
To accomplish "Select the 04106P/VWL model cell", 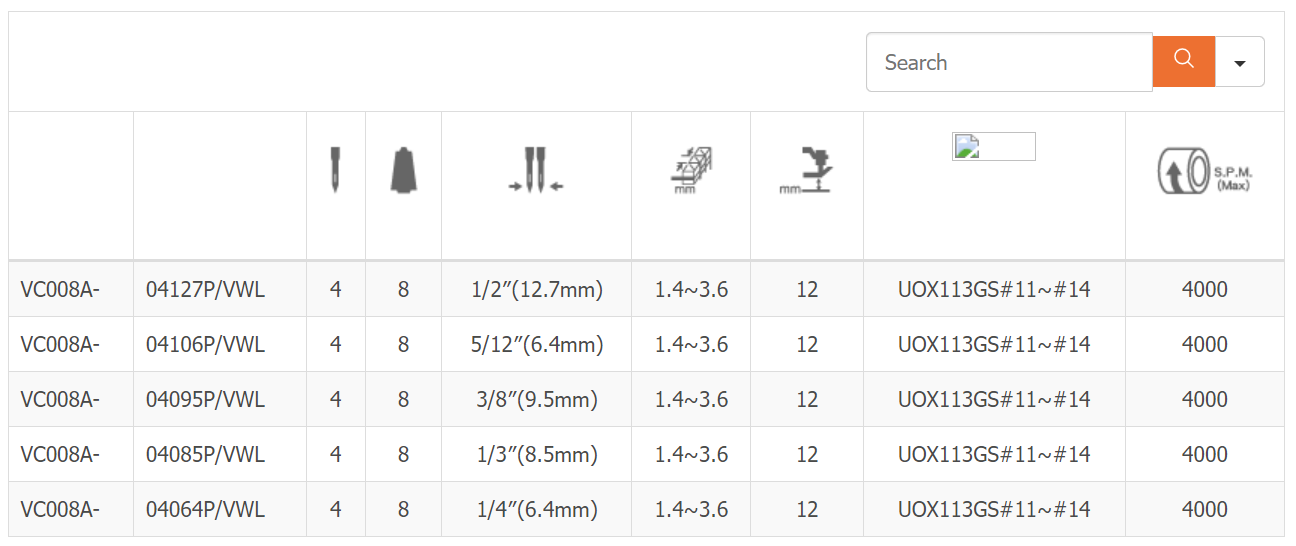I will pyautogui.click(x=205, y=345).
